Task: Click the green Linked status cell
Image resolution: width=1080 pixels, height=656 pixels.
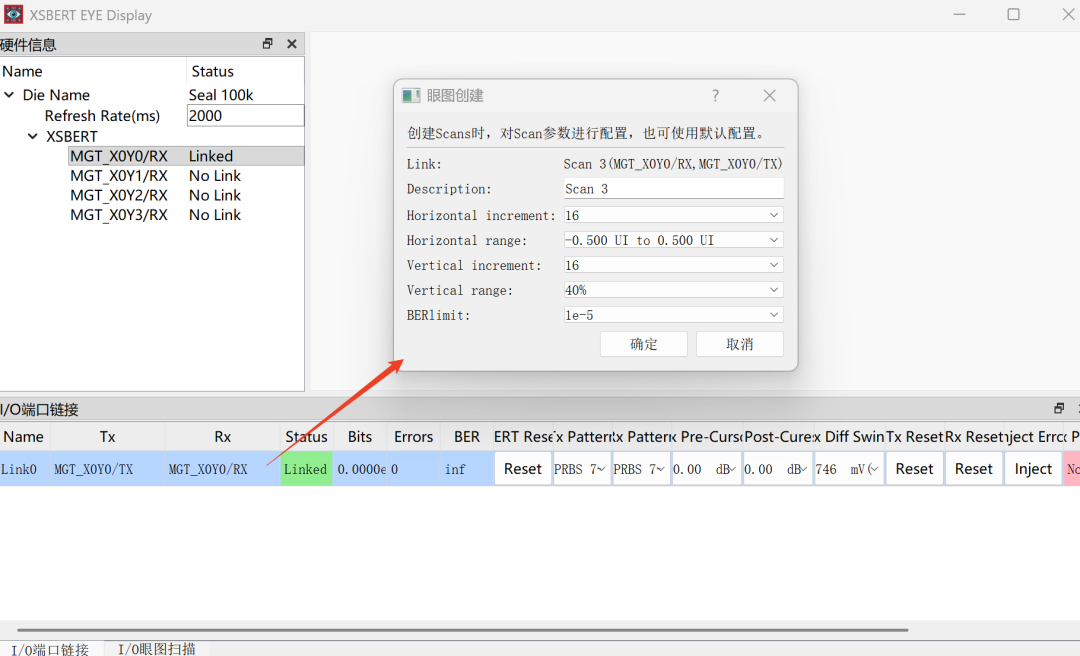Action: point(306,469)
